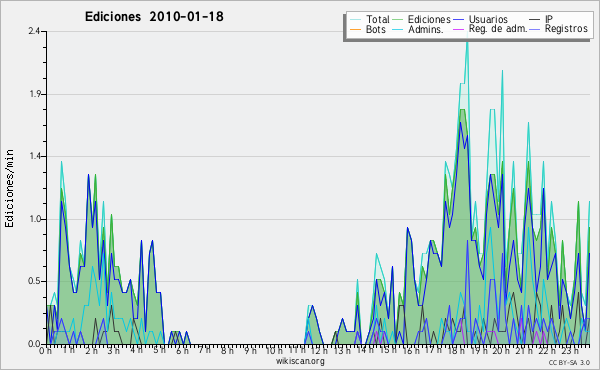Screen dimensions: 600x370
Task: Click the 1.4 y-axis value
Action: point(35,156)
